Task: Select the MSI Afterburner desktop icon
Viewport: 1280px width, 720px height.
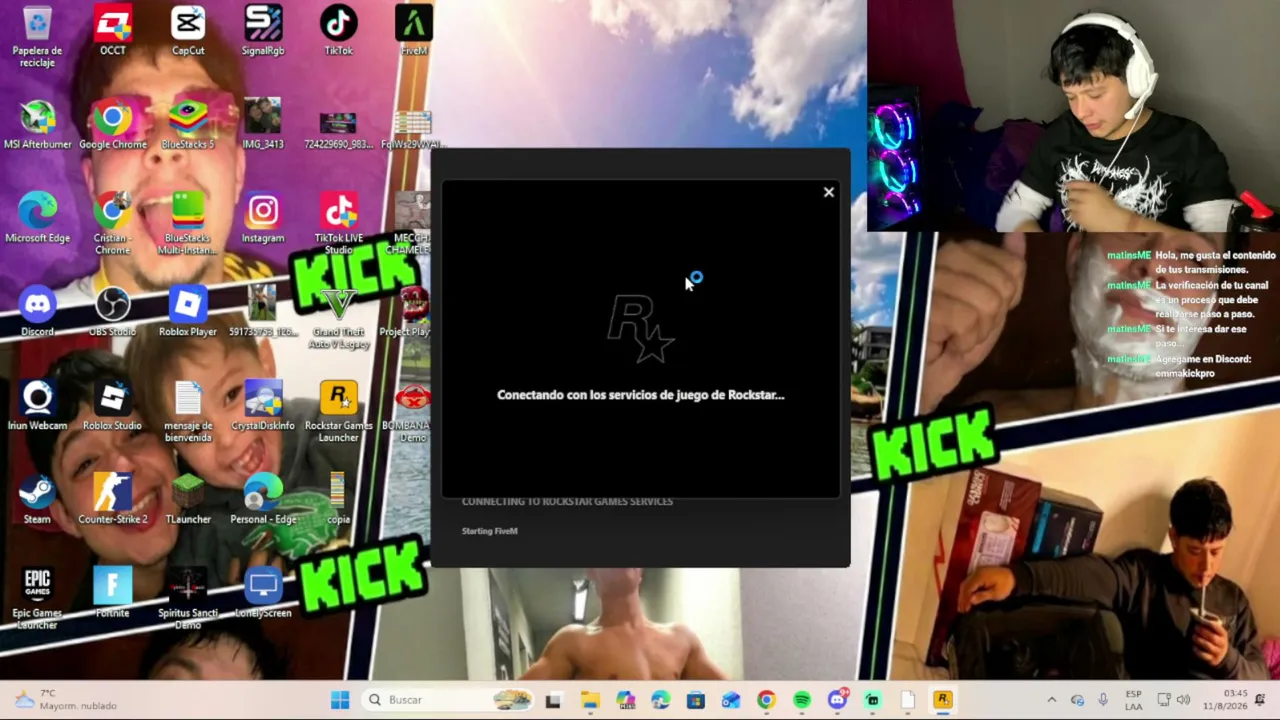Action: coord(37,124)
